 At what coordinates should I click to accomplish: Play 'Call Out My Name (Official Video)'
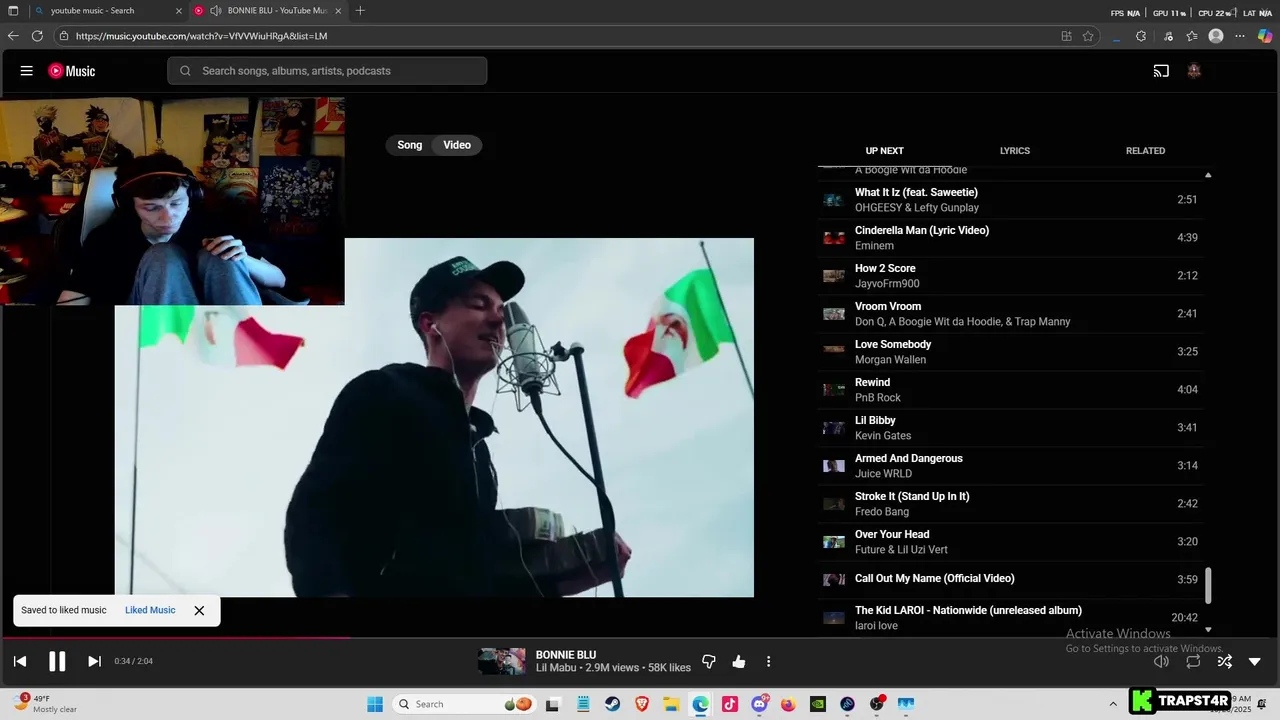(x=1010, y=580)
